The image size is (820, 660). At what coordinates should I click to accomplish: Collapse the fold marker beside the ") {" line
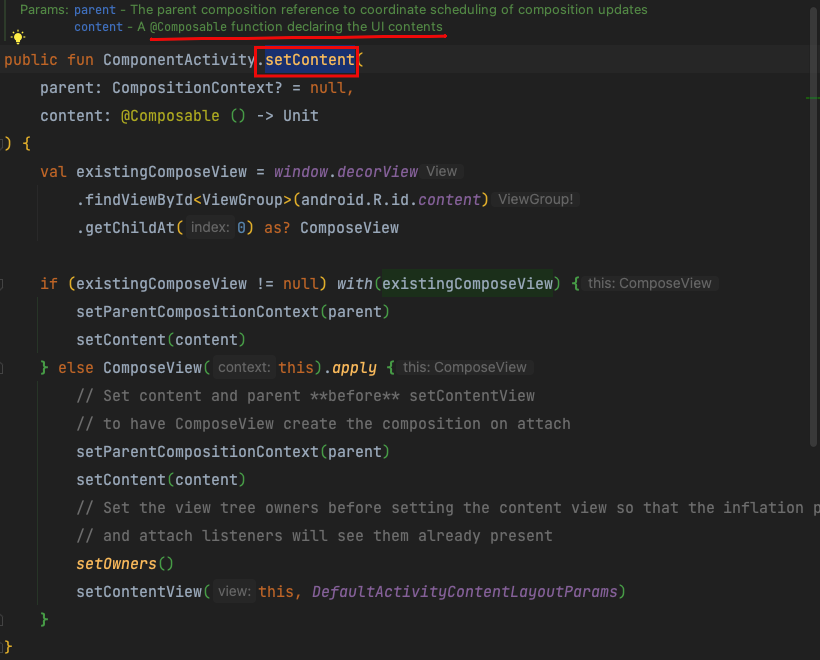coord(2,143)
